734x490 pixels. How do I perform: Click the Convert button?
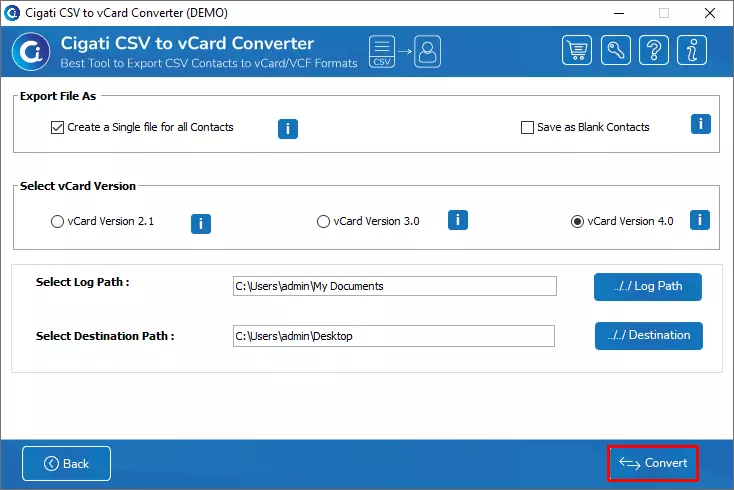coord(653,463)
